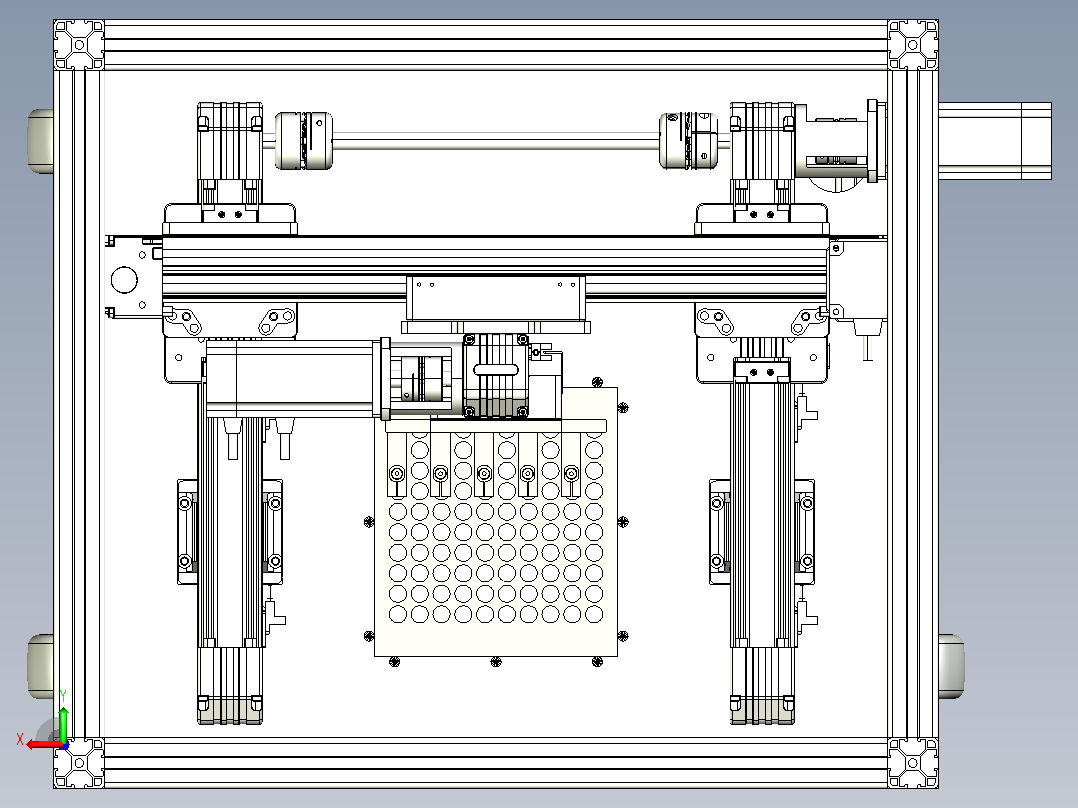This screenshot has width=1078, height=808.
Task: Select the perforated tray plate with circular holes
Action: (x=496, y=523)
